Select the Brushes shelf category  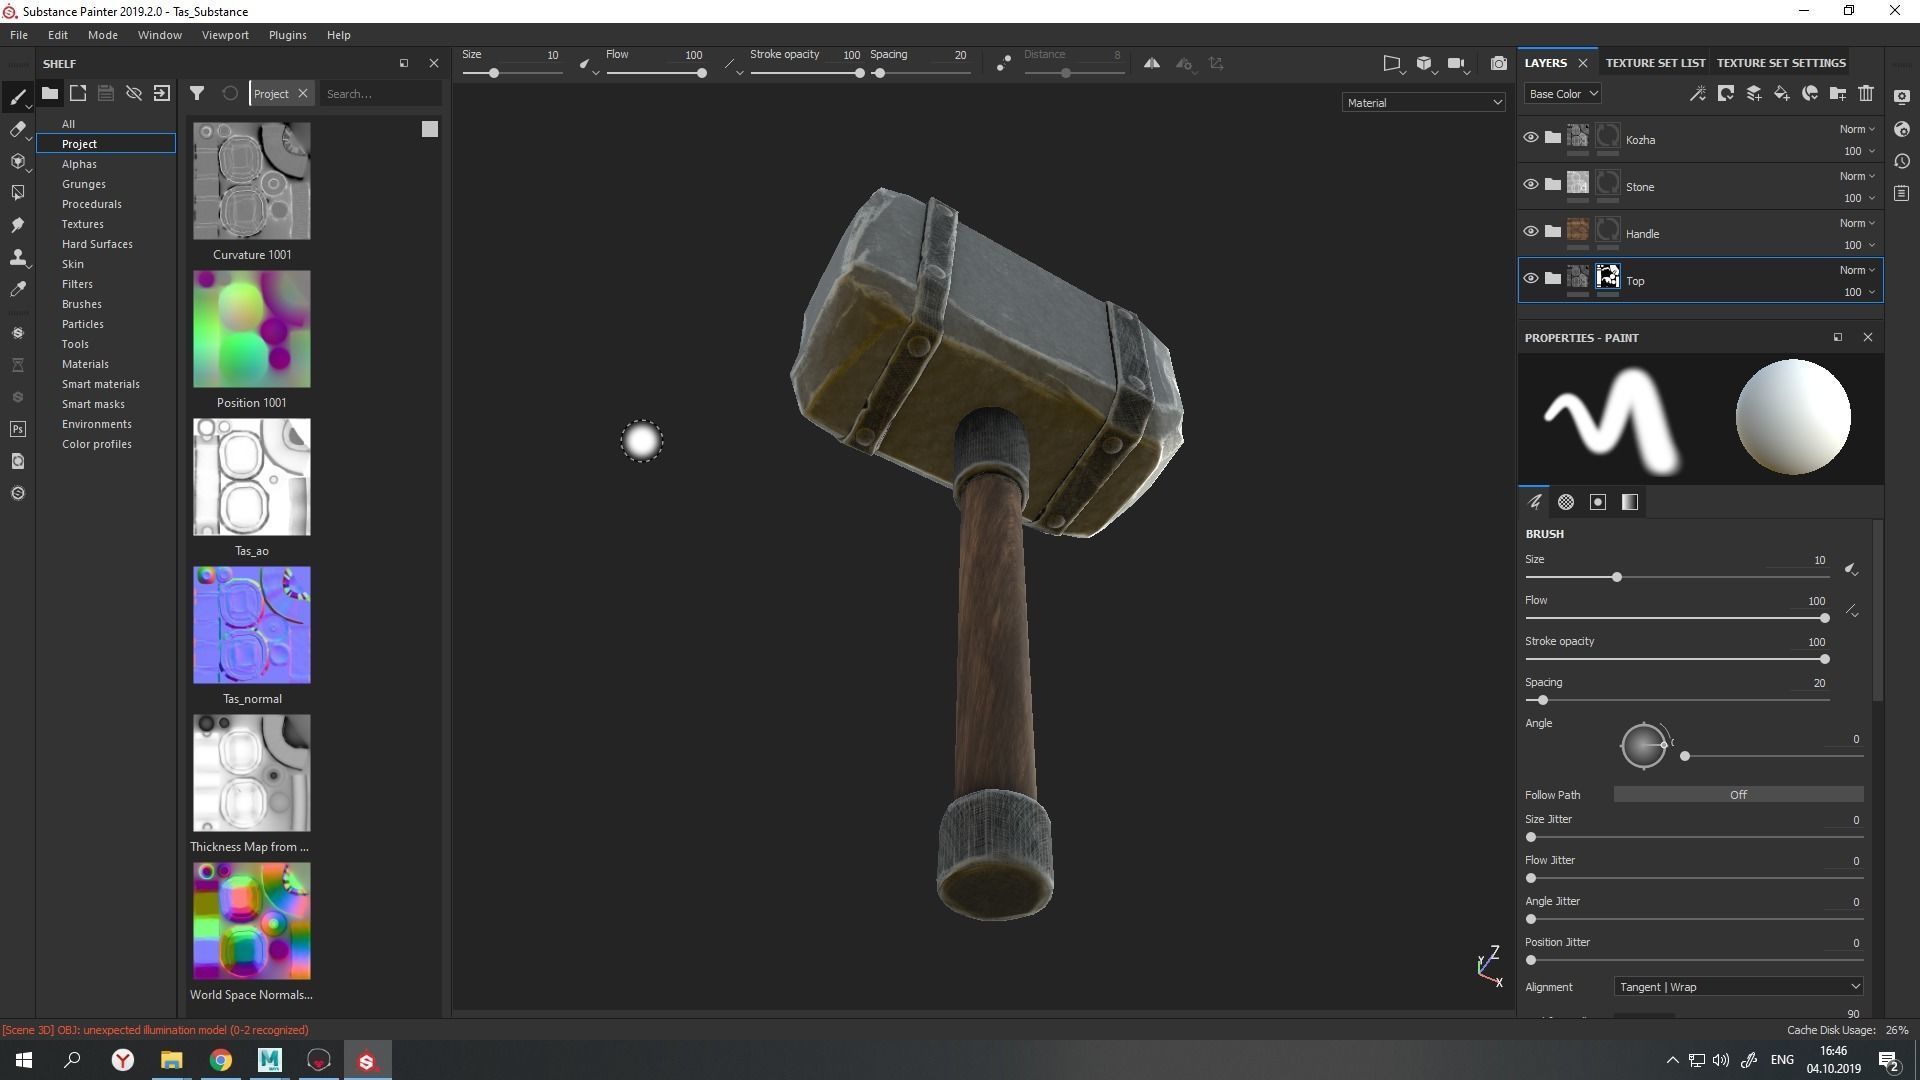click(81, 304)
